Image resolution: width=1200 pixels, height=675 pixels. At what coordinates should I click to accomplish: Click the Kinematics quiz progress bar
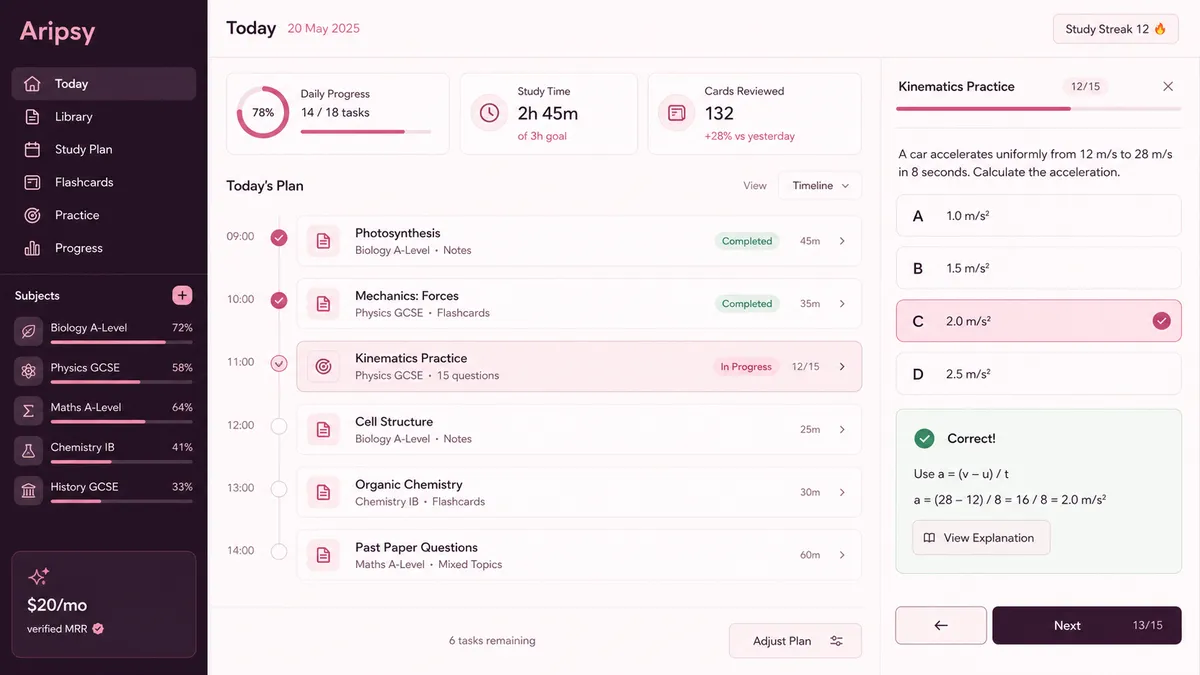click(1038, 108)
